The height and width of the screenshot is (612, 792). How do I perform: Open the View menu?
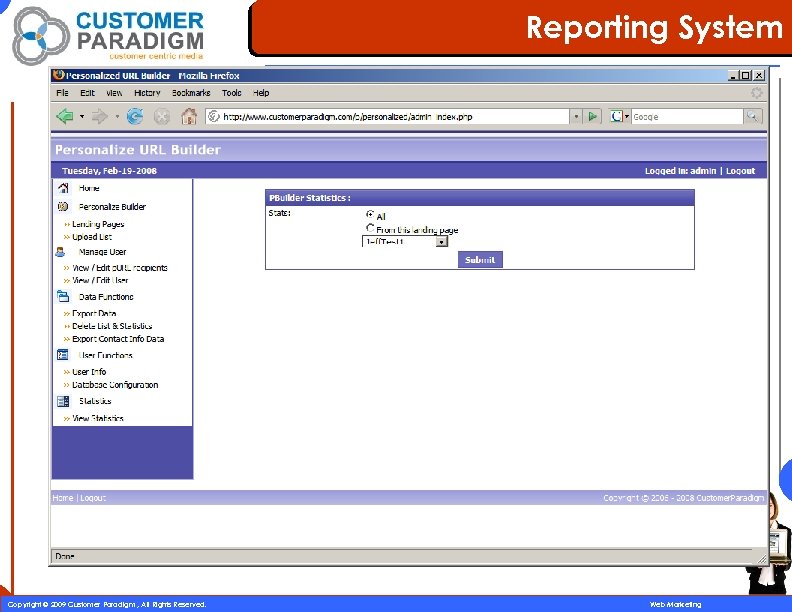pos(114,93)
